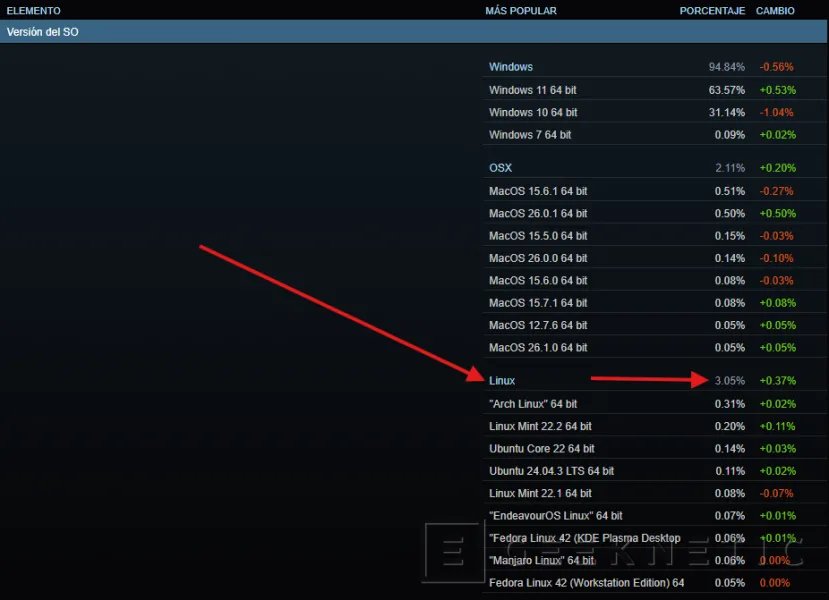
Task: Select the 'Windows 7 64 bit' row
Action: (x=655, y=134)
